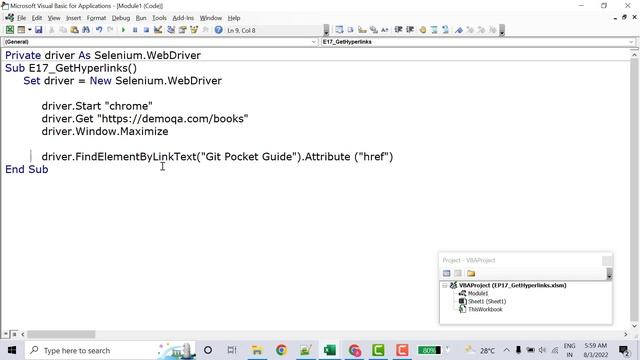Select Module1 in project tree
Image resolution: width=640 pixels, height=360 pixels.
coord(478,293)
